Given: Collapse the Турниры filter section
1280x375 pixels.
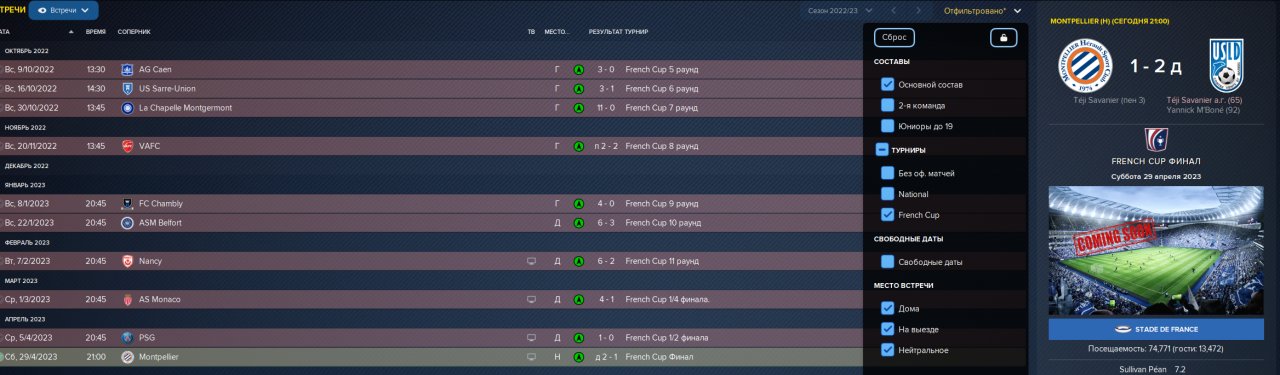Looking at the screenshot, I should [x=881, y=150].
